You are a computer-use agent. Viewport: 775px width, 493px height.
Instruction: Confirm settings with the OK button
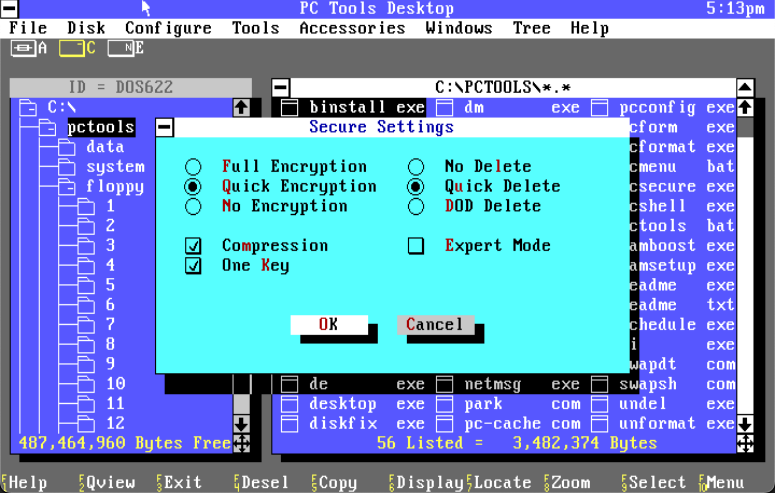tap(329, 324)
